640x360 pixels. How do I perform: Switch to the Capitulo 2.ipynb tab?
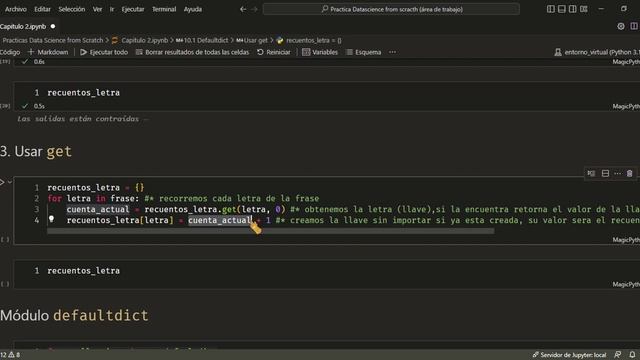click(23, 27)
